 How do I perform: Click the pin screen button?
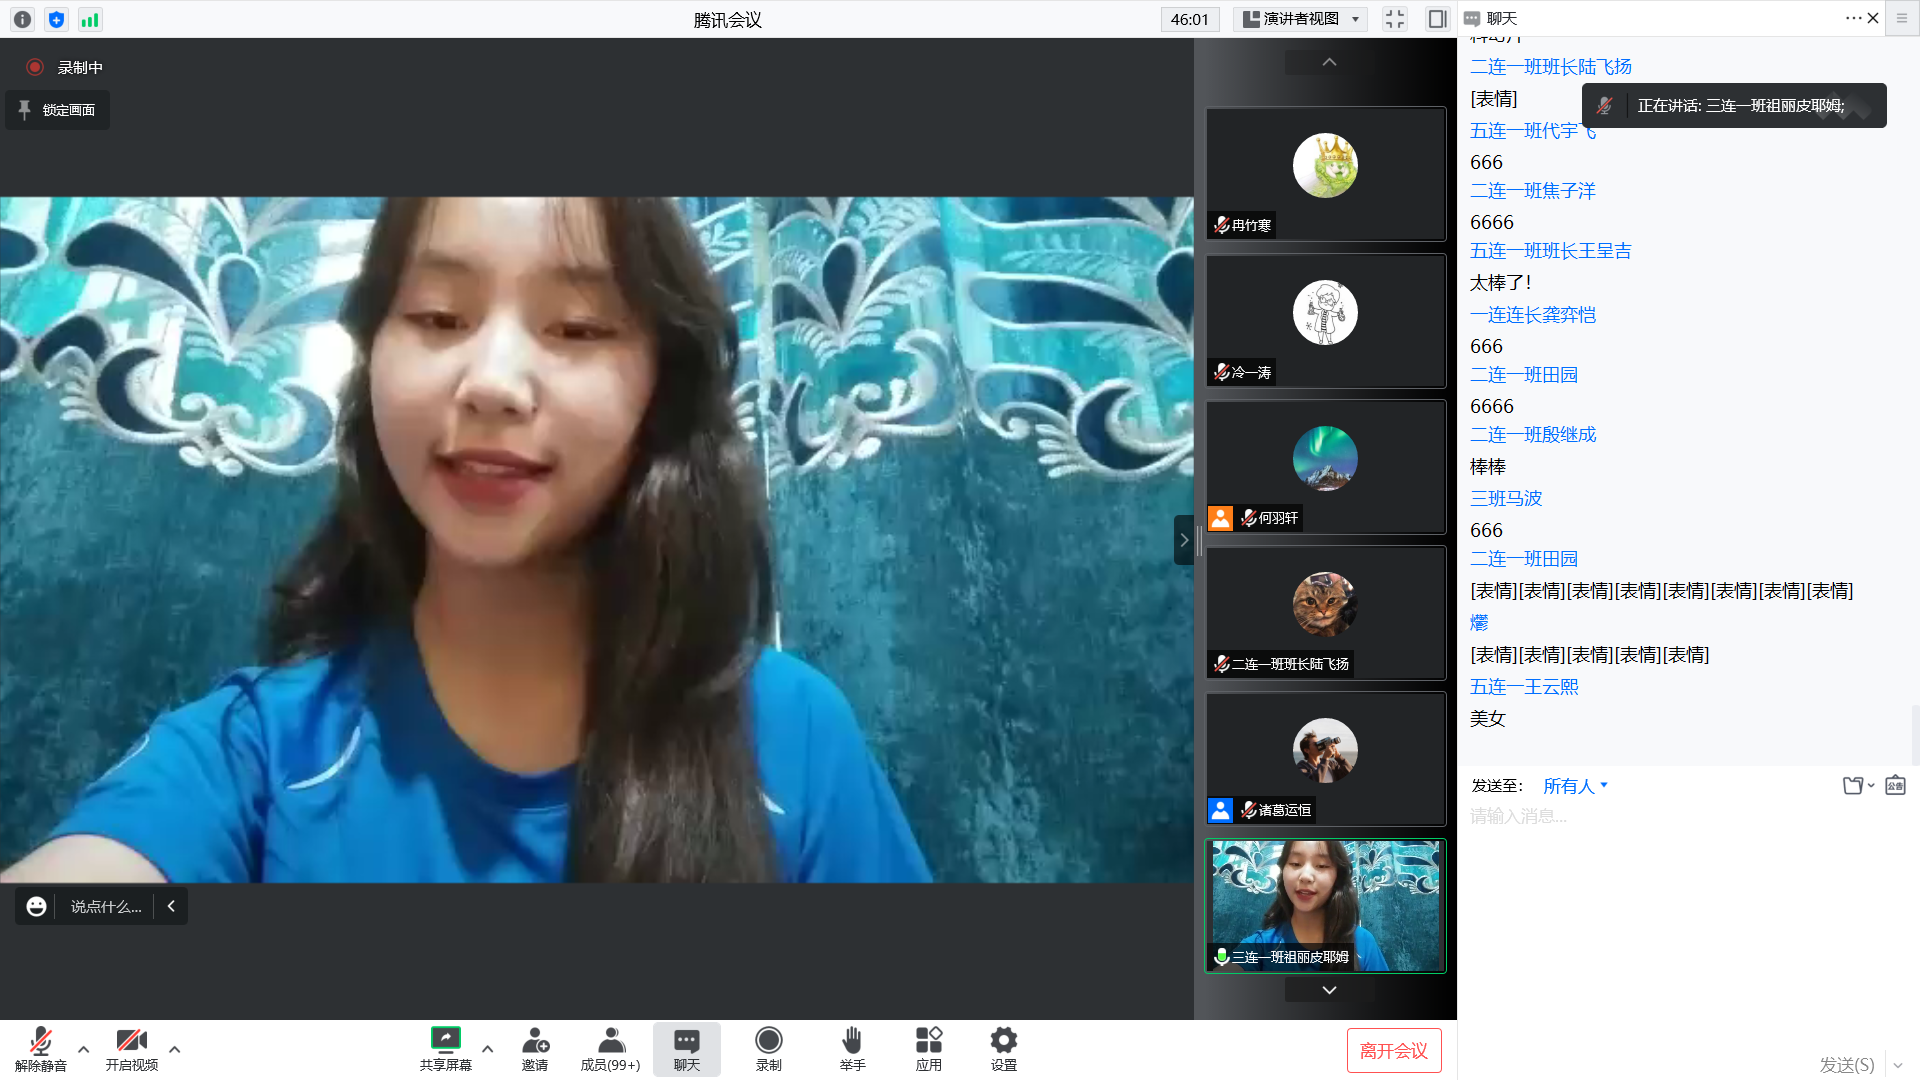[x=58, y=110]
